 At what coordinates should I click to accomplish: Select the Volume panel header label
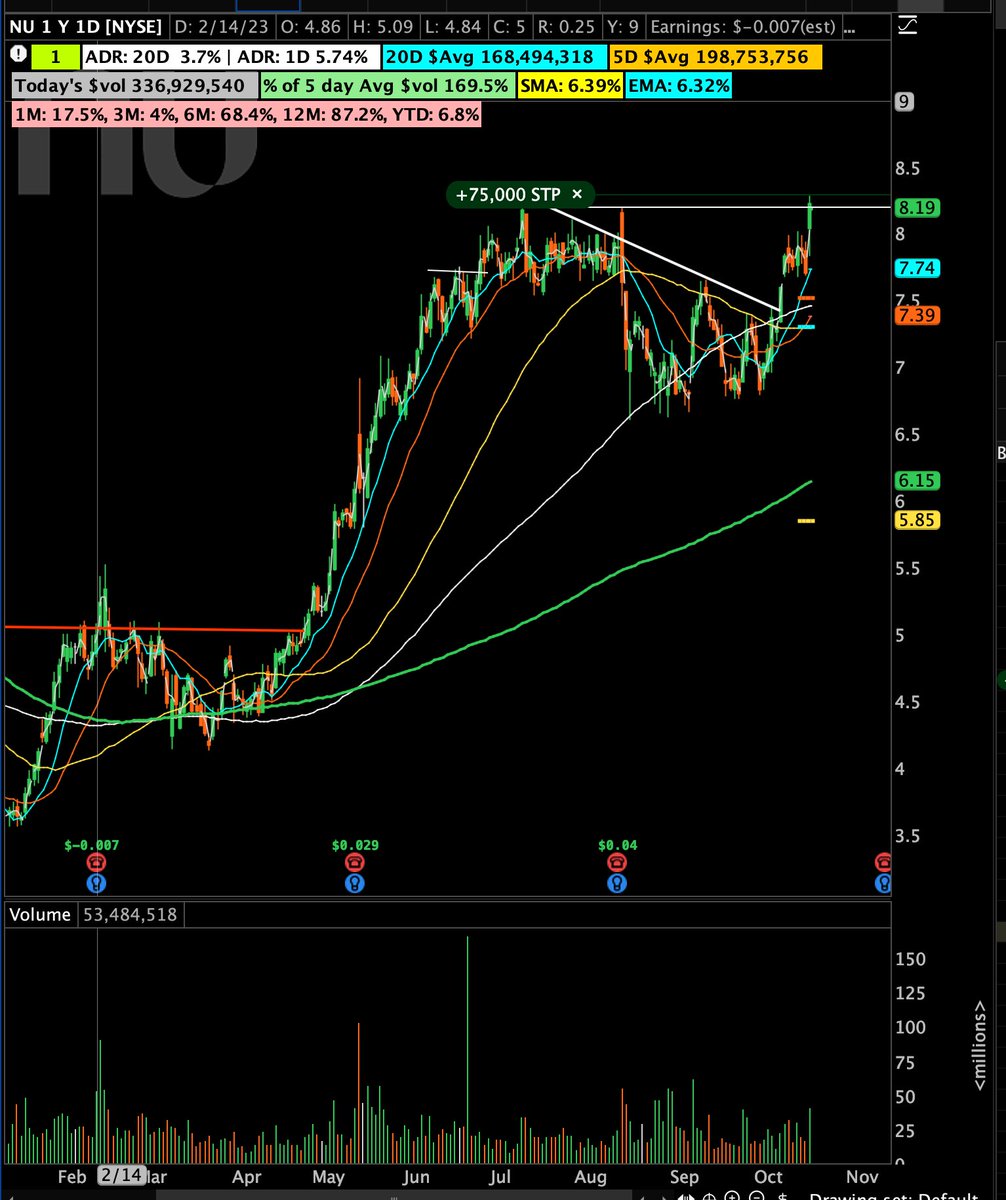coord(39,914)
